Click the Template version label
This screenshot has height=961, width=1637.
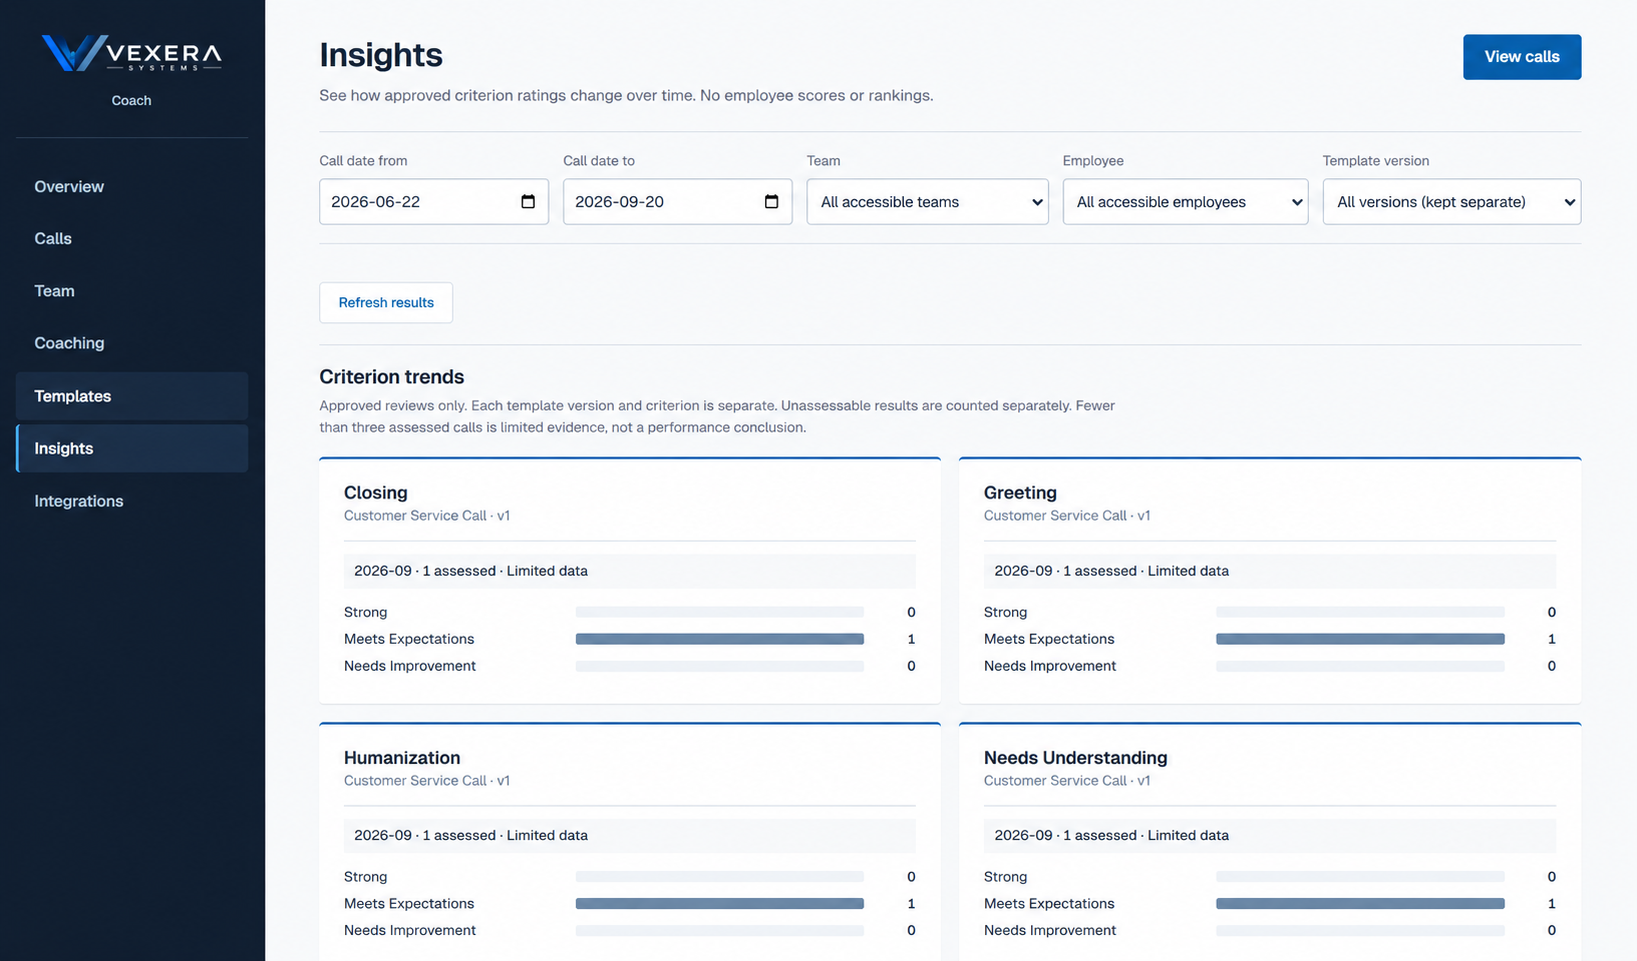click(x=1376, y=161)
